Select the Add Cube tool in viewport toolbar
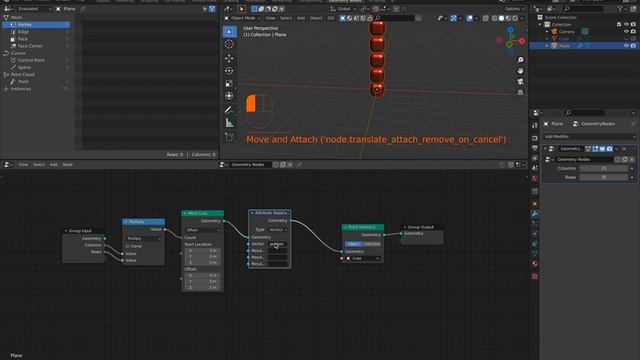The width and height of the screenshot is (640, 360). tap(229, 137)
